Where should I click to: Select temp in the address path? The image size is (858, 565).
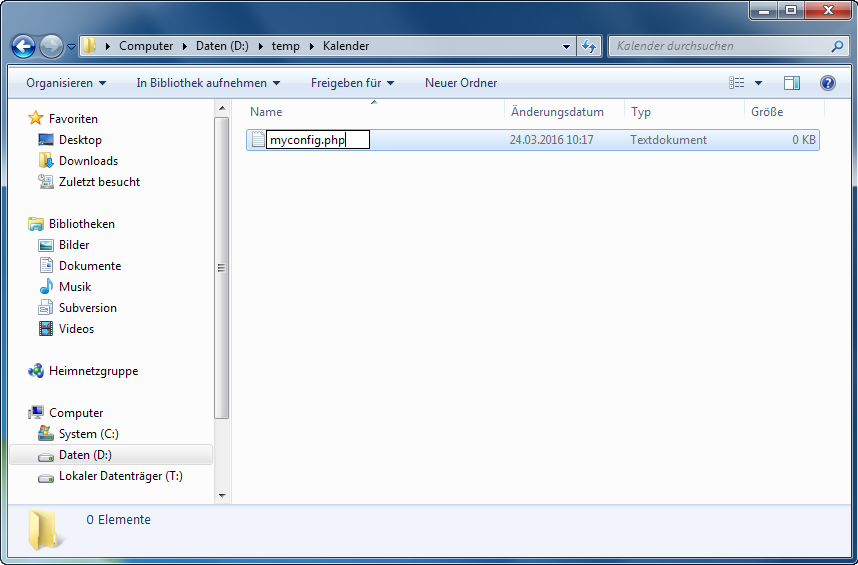[286, 46]
